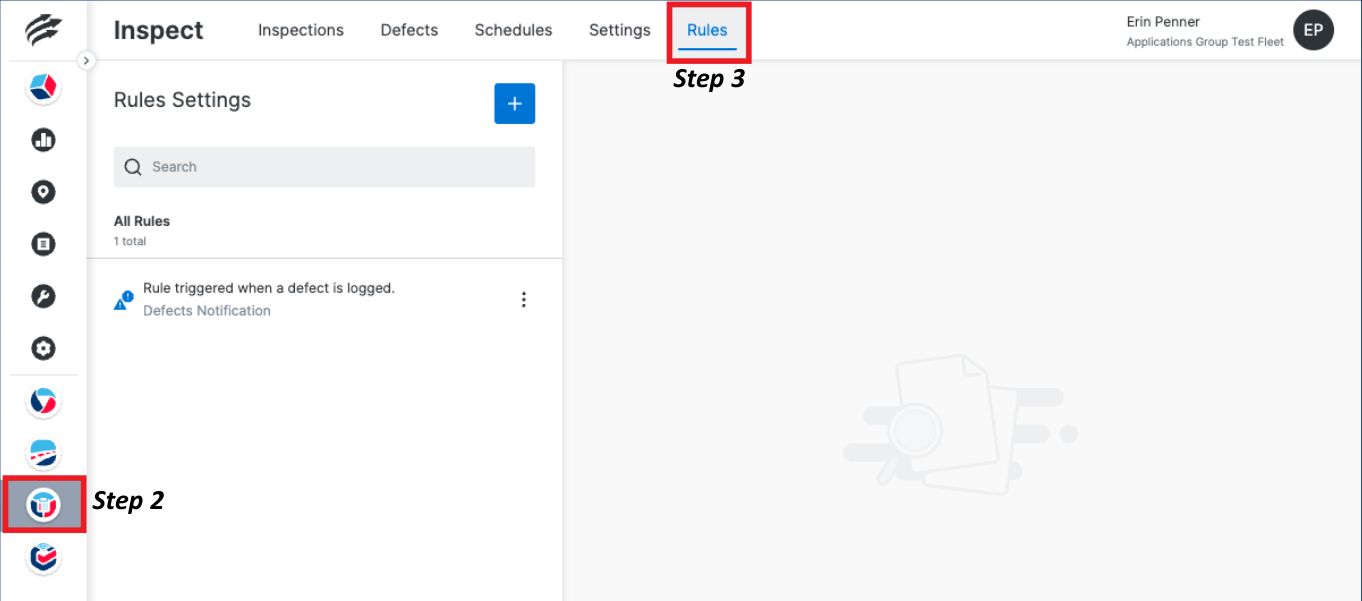1362x601 pixels.
Task: Click the road-themed app icon in sidebar
Action: tap(43, 453)
